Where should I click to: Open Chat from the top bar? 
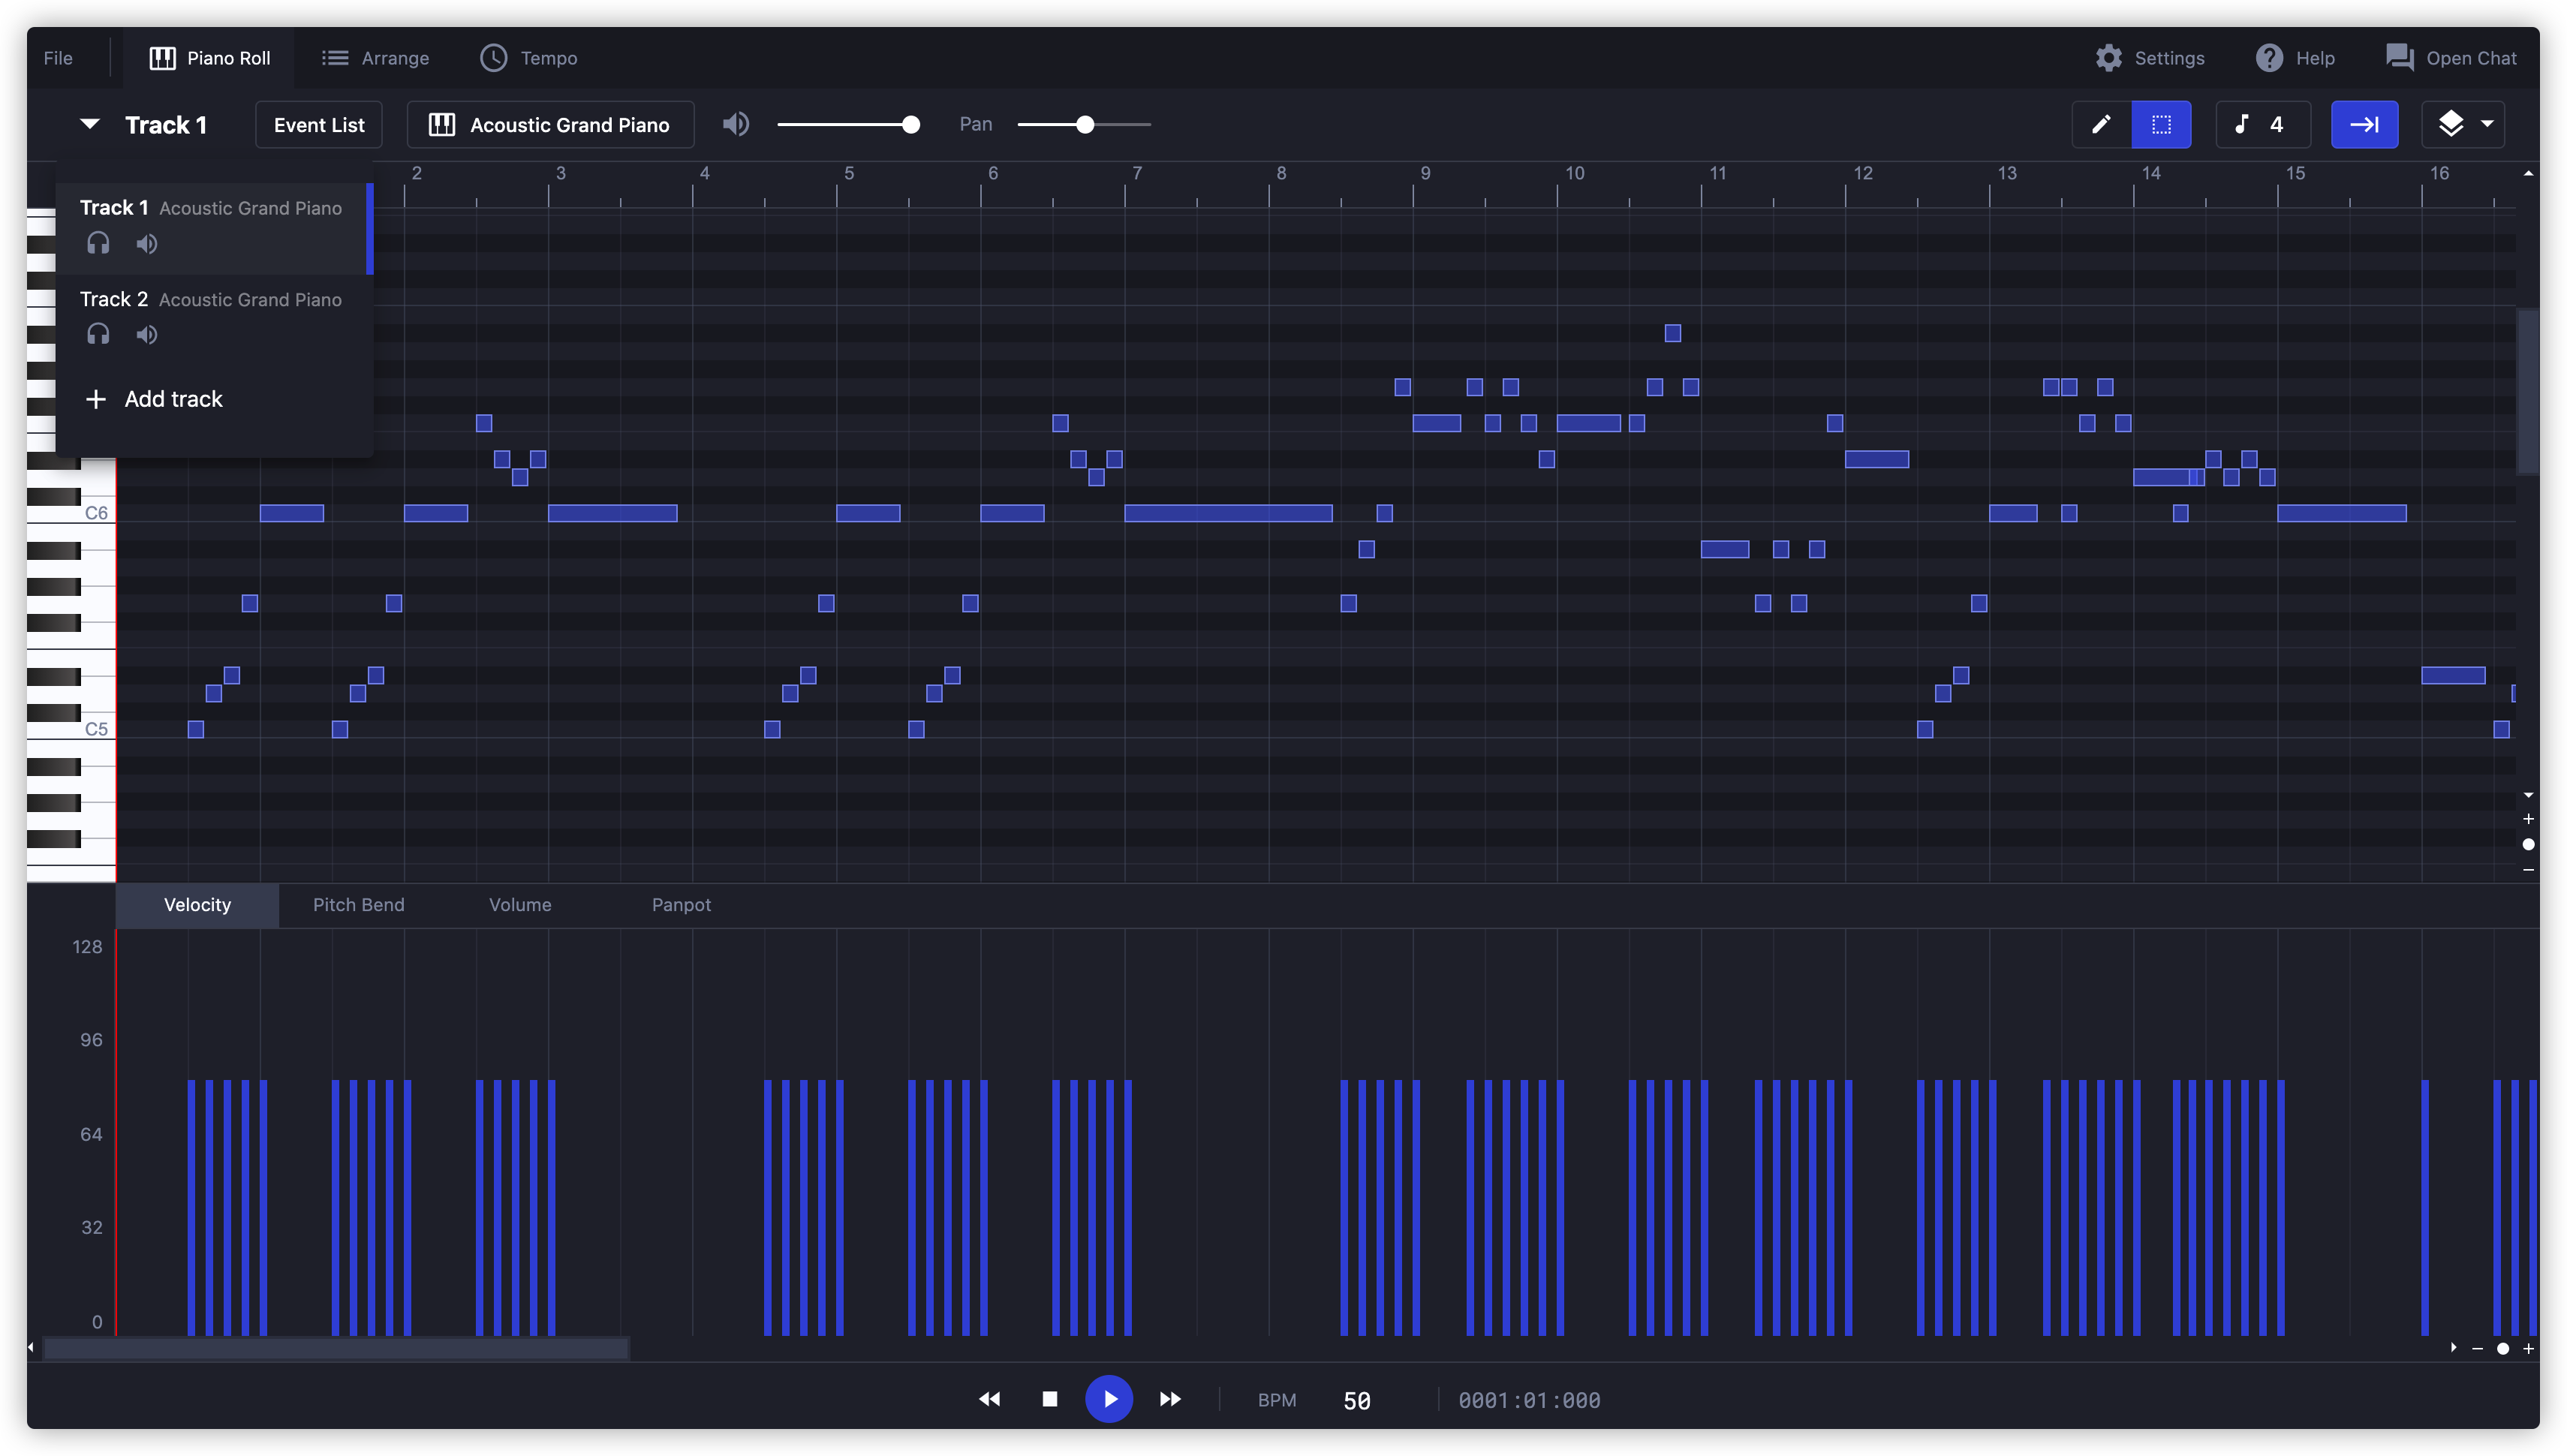(2453, 58)
